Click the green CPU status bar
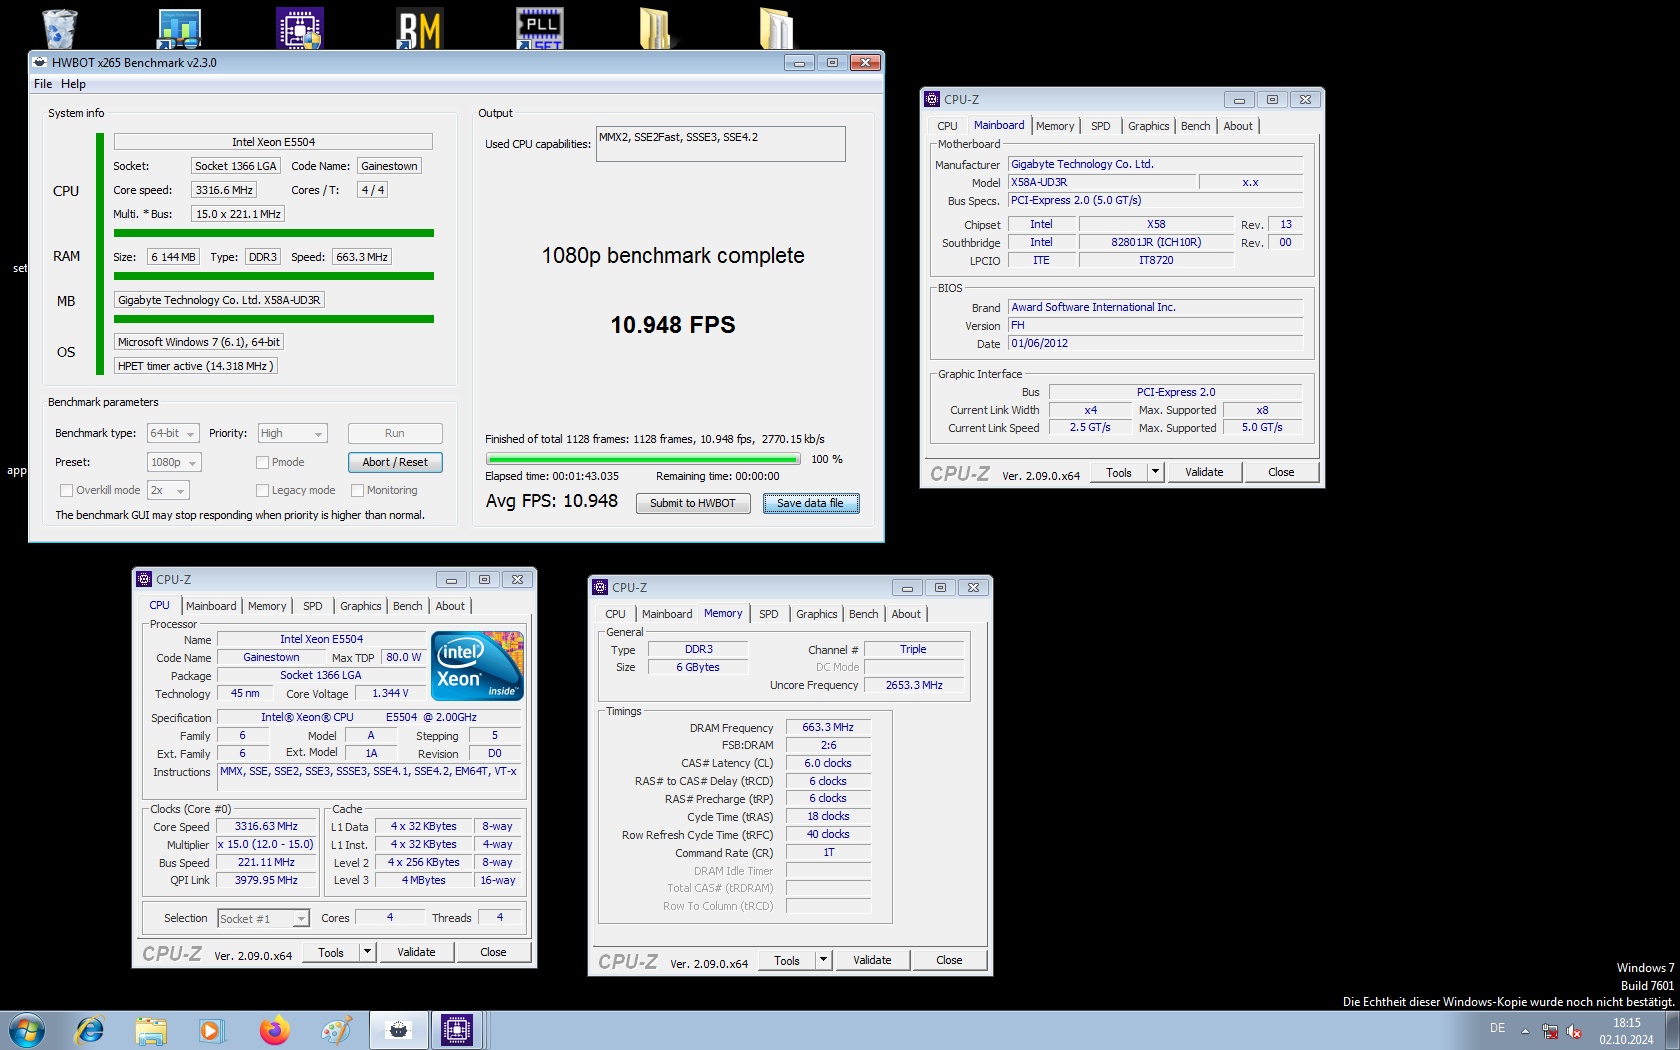This screenshot has height=1050, width=1680. 274,233
